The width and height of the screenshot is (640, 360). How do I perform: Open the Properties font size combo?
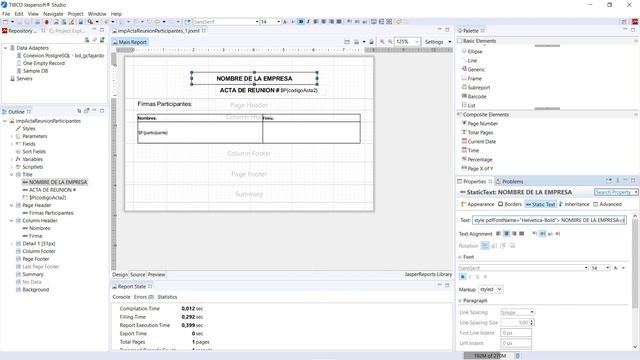click(x=600, y=268)
